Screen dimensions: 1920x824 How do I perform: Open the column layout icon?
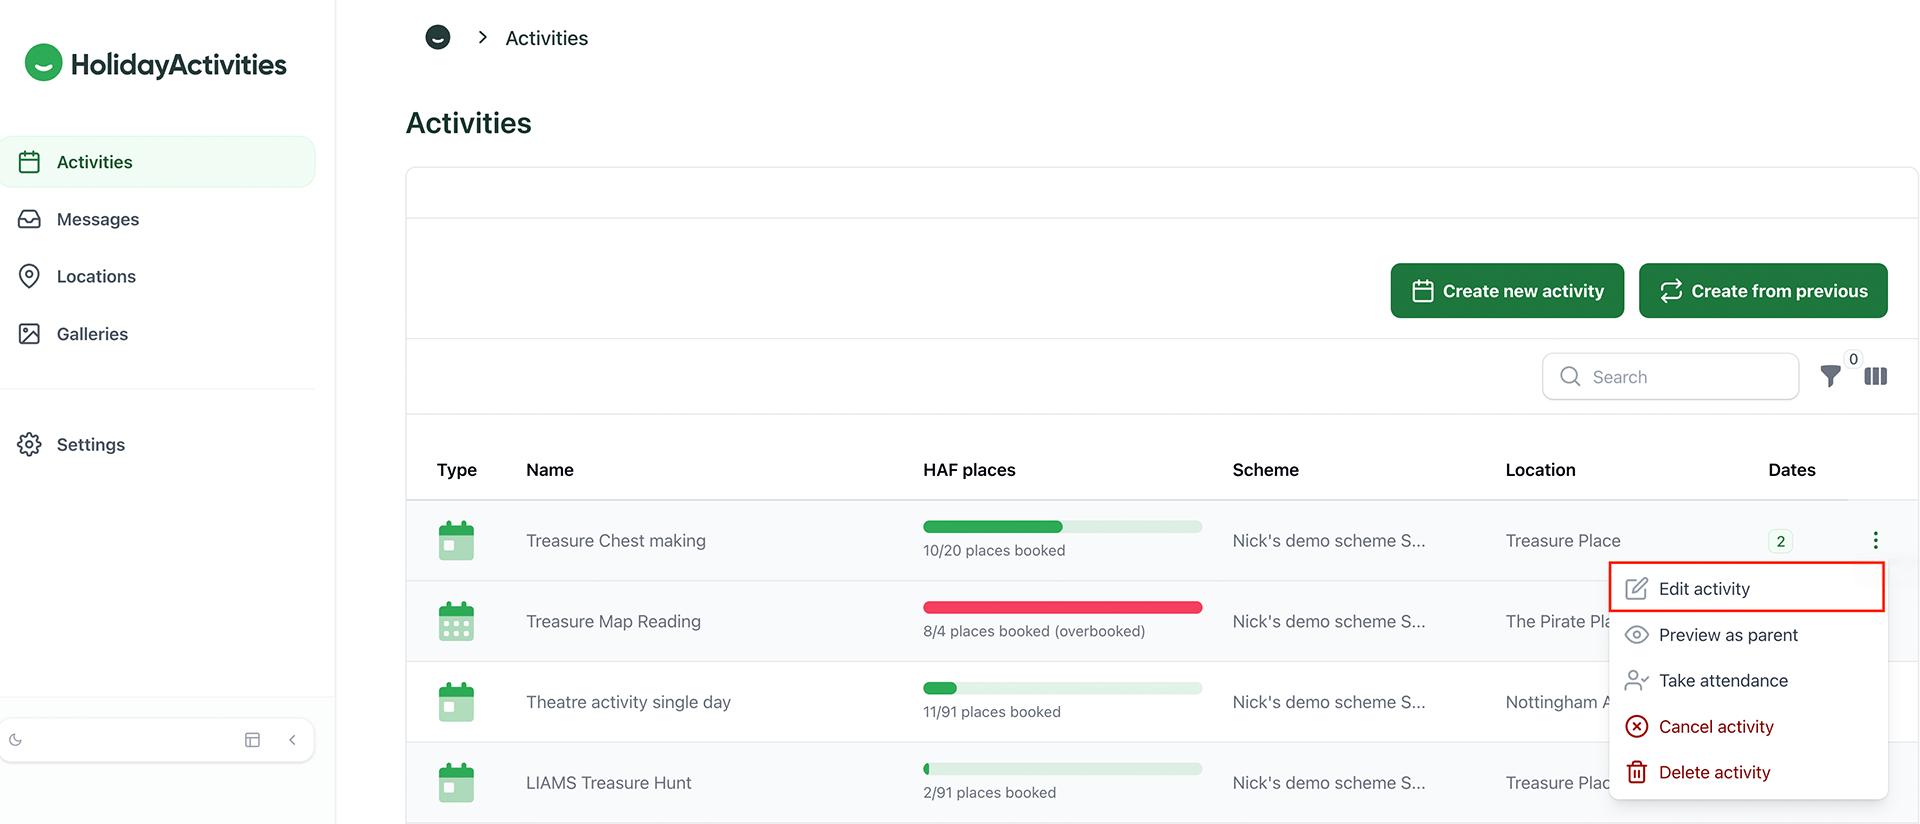click(1876, 376)
